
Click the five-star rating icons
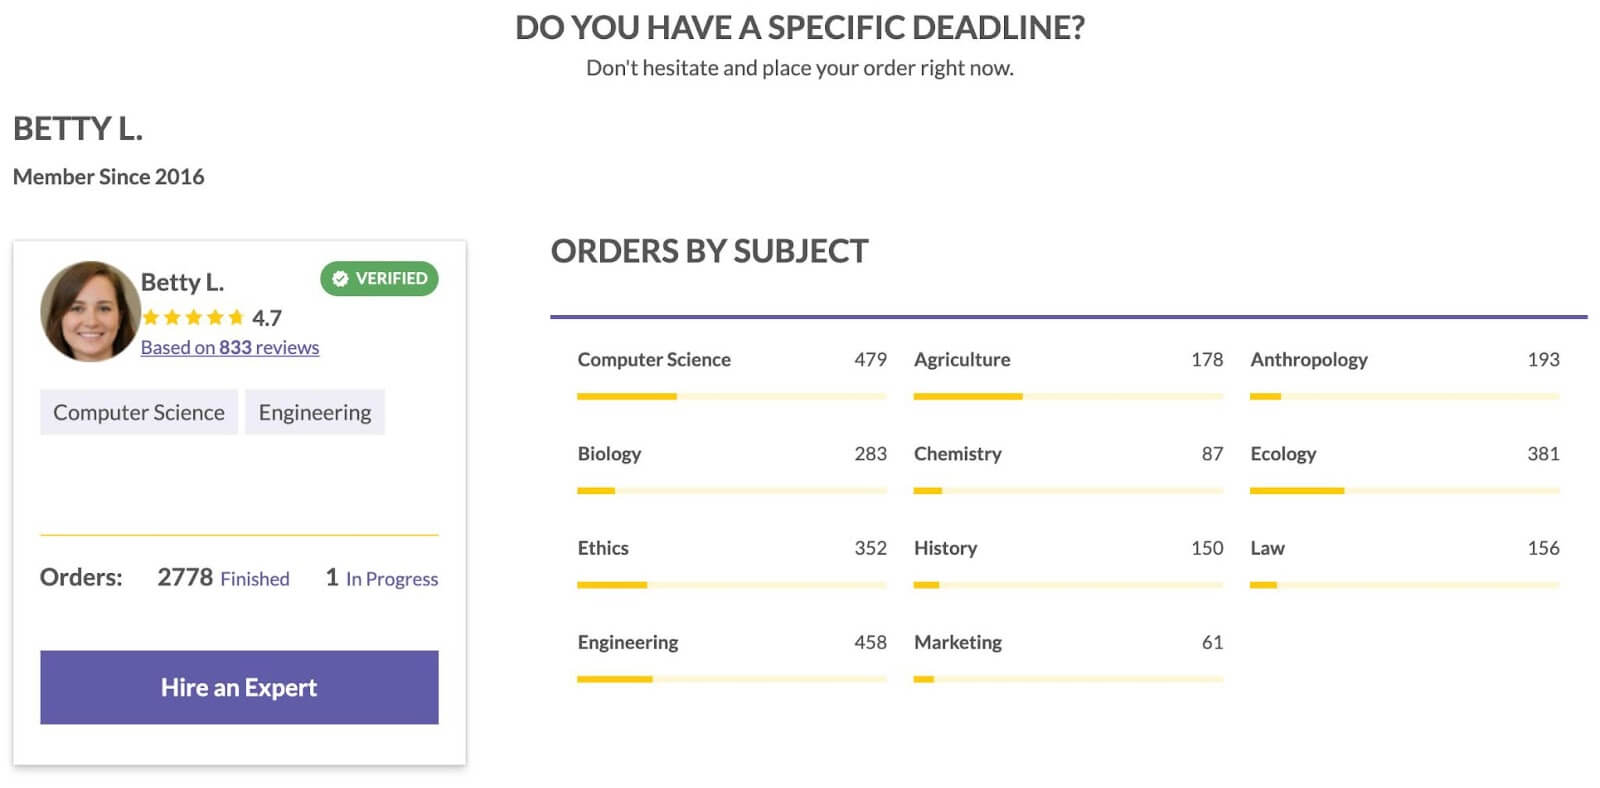pyautogui.click(x=193, y=318)
